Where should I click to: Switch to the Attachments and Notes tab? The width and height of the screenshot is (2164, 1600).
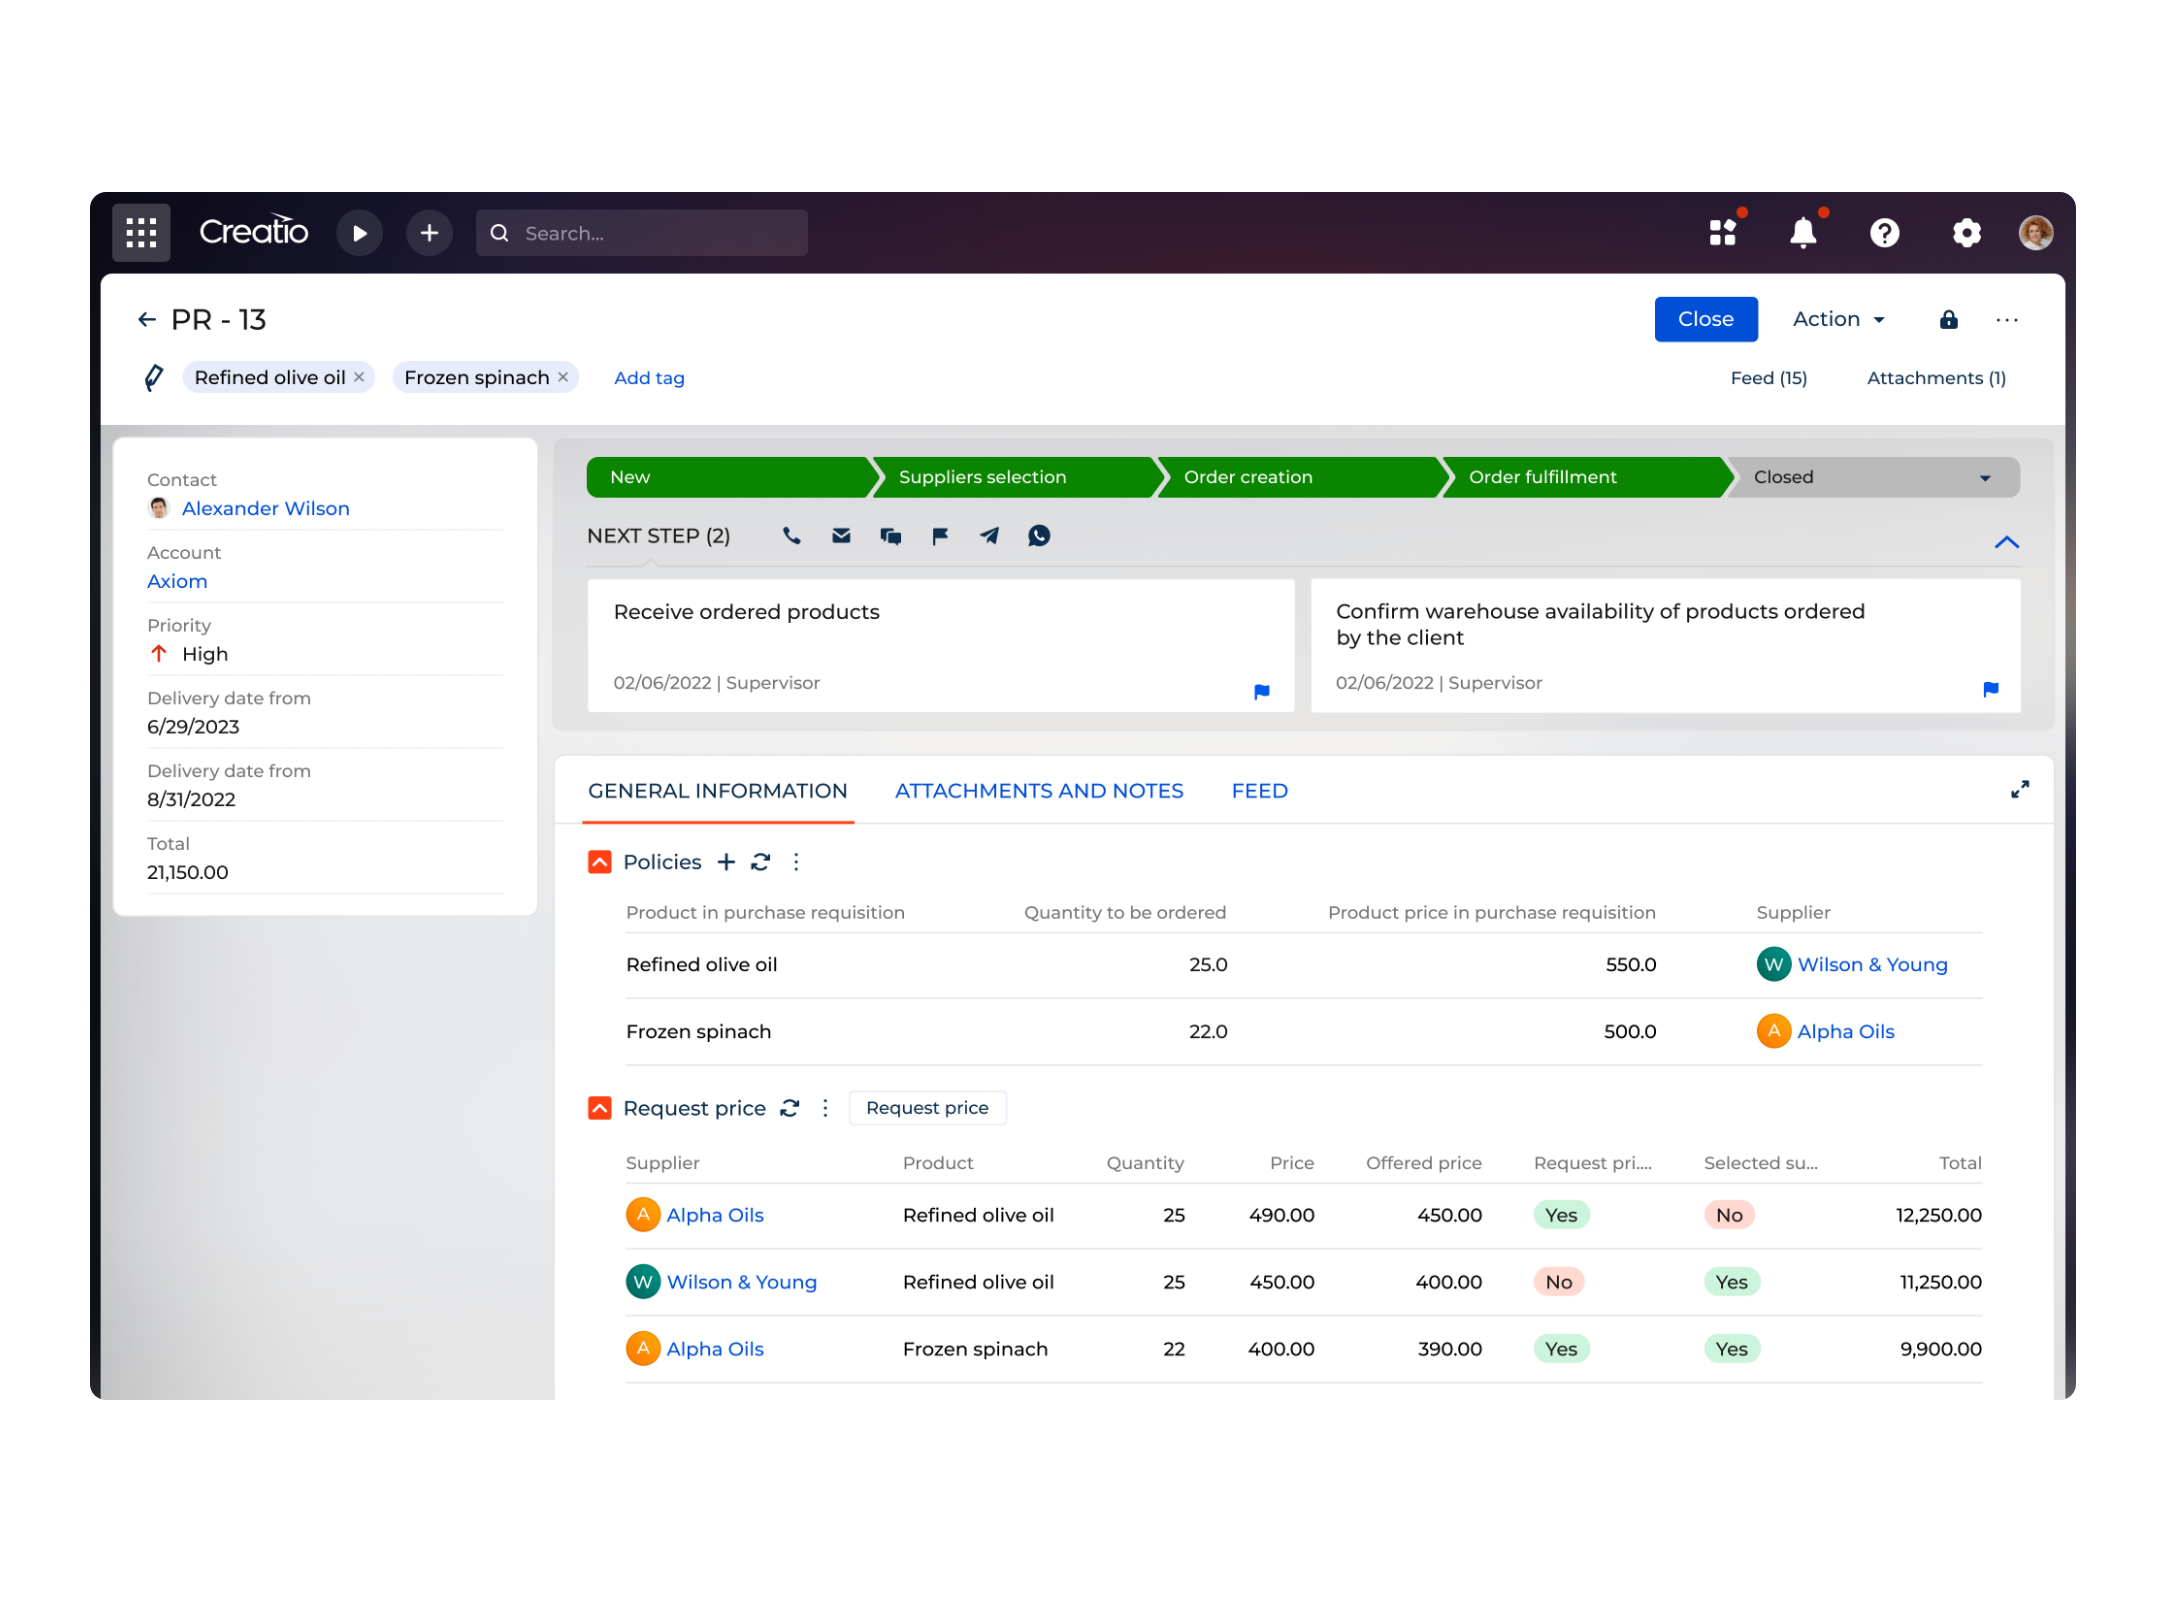click(1038, 790)
